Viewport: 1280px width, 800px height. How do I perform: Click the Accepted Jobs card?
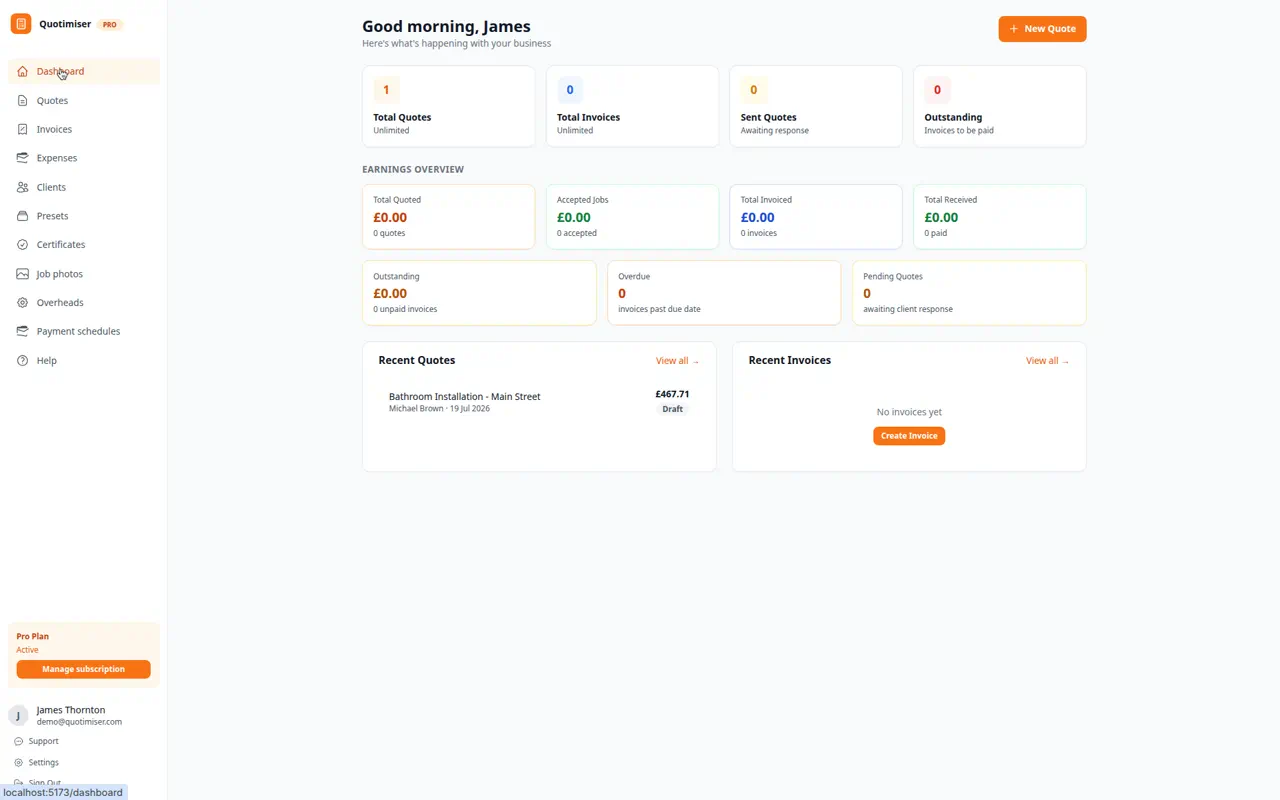[632, 217]
